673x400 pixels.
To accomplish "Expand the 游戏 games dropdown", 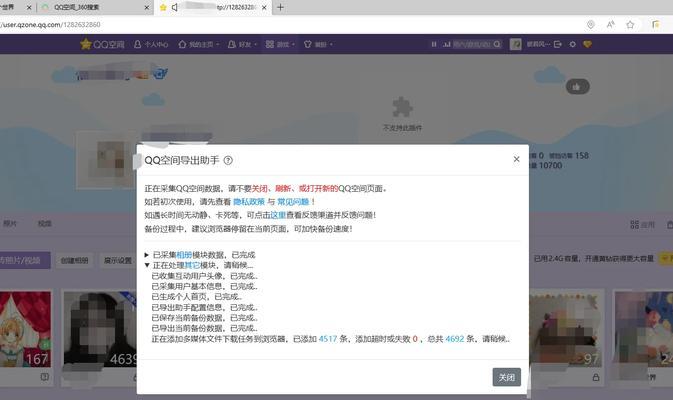I will pos(280,44).
